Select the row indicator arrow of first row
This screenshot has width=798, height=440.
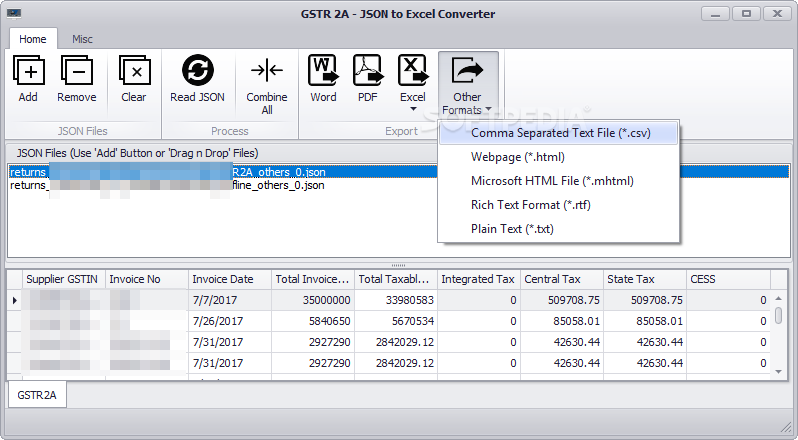[15, 300]
